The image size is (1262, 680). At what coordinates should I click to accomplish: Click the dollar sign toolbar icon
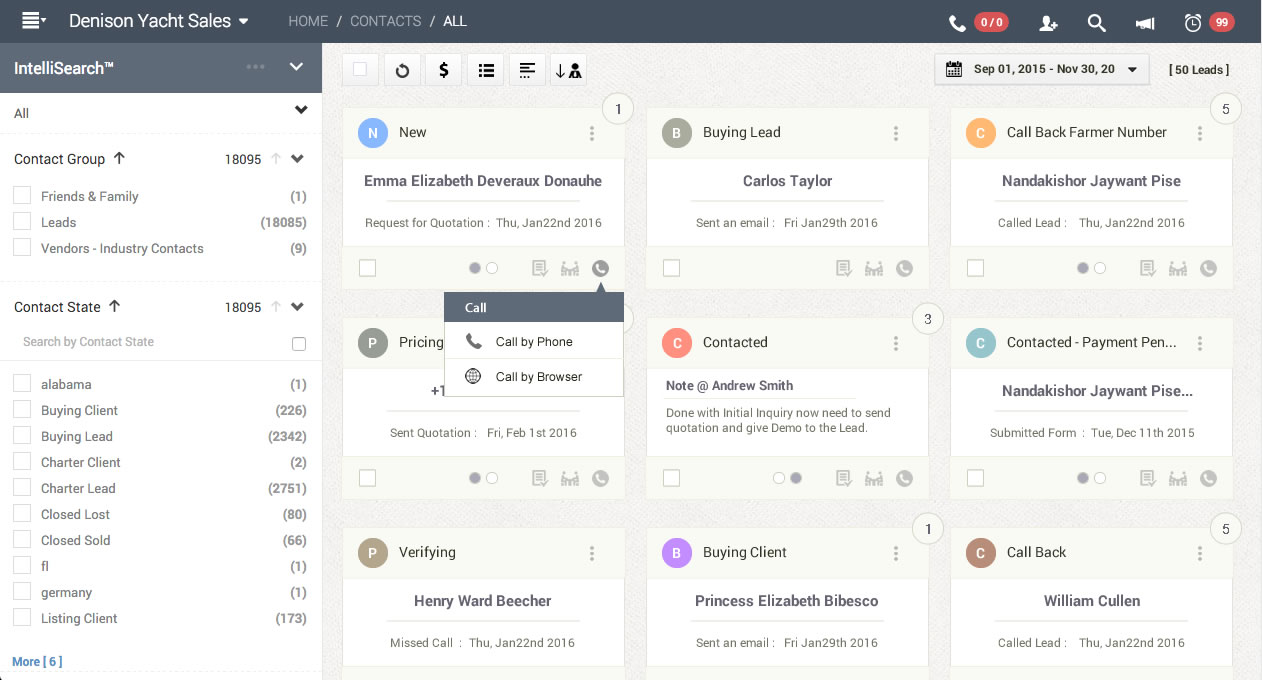click(444, 70)
